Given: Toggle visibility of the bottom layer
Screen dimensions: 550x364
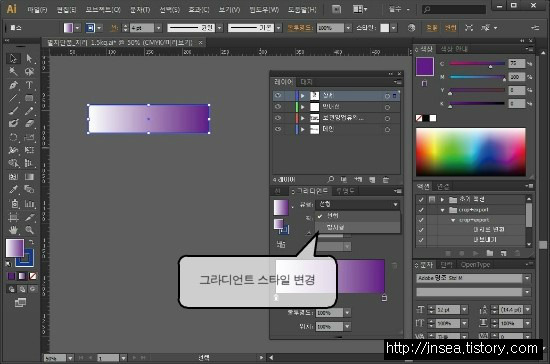Looking at the screenshot, I should tap(278, 129).
